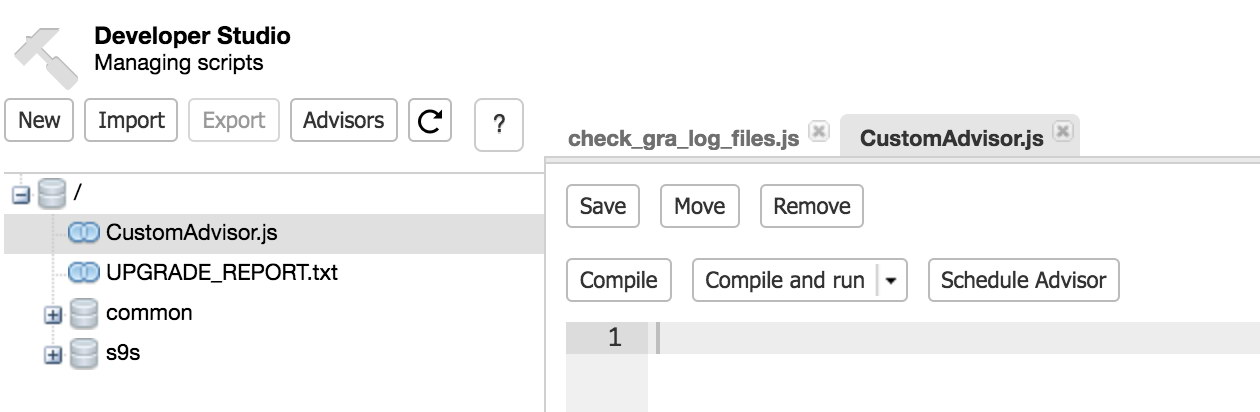Open the Compile and run dropdown arrow
1260x412 pixels.
point(891,281)
